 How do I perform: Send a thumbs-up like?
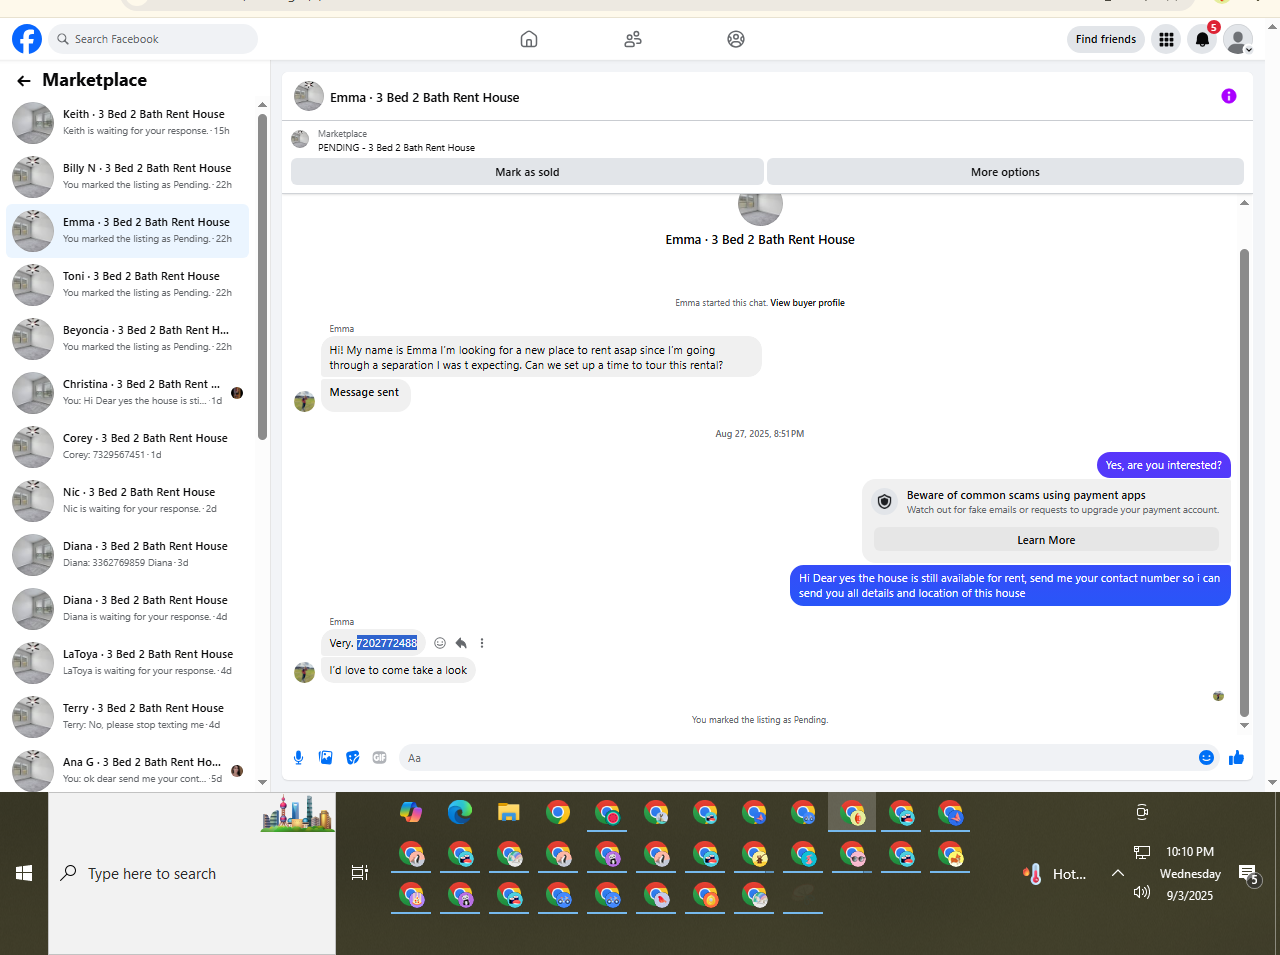[1236, 758]
